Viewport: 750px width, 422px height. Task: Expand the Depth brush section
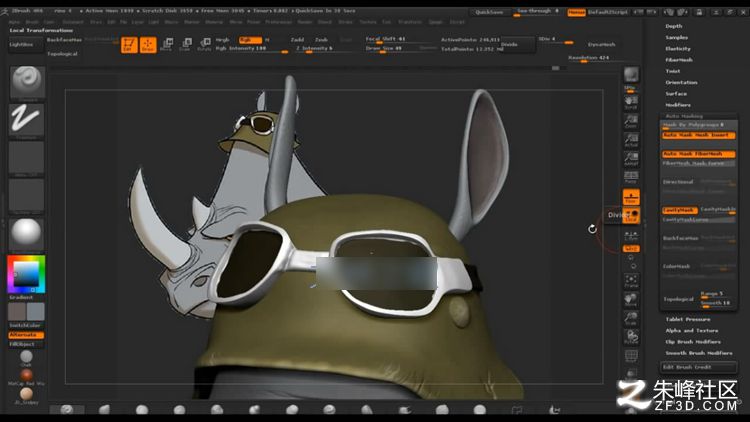(674, 26)
